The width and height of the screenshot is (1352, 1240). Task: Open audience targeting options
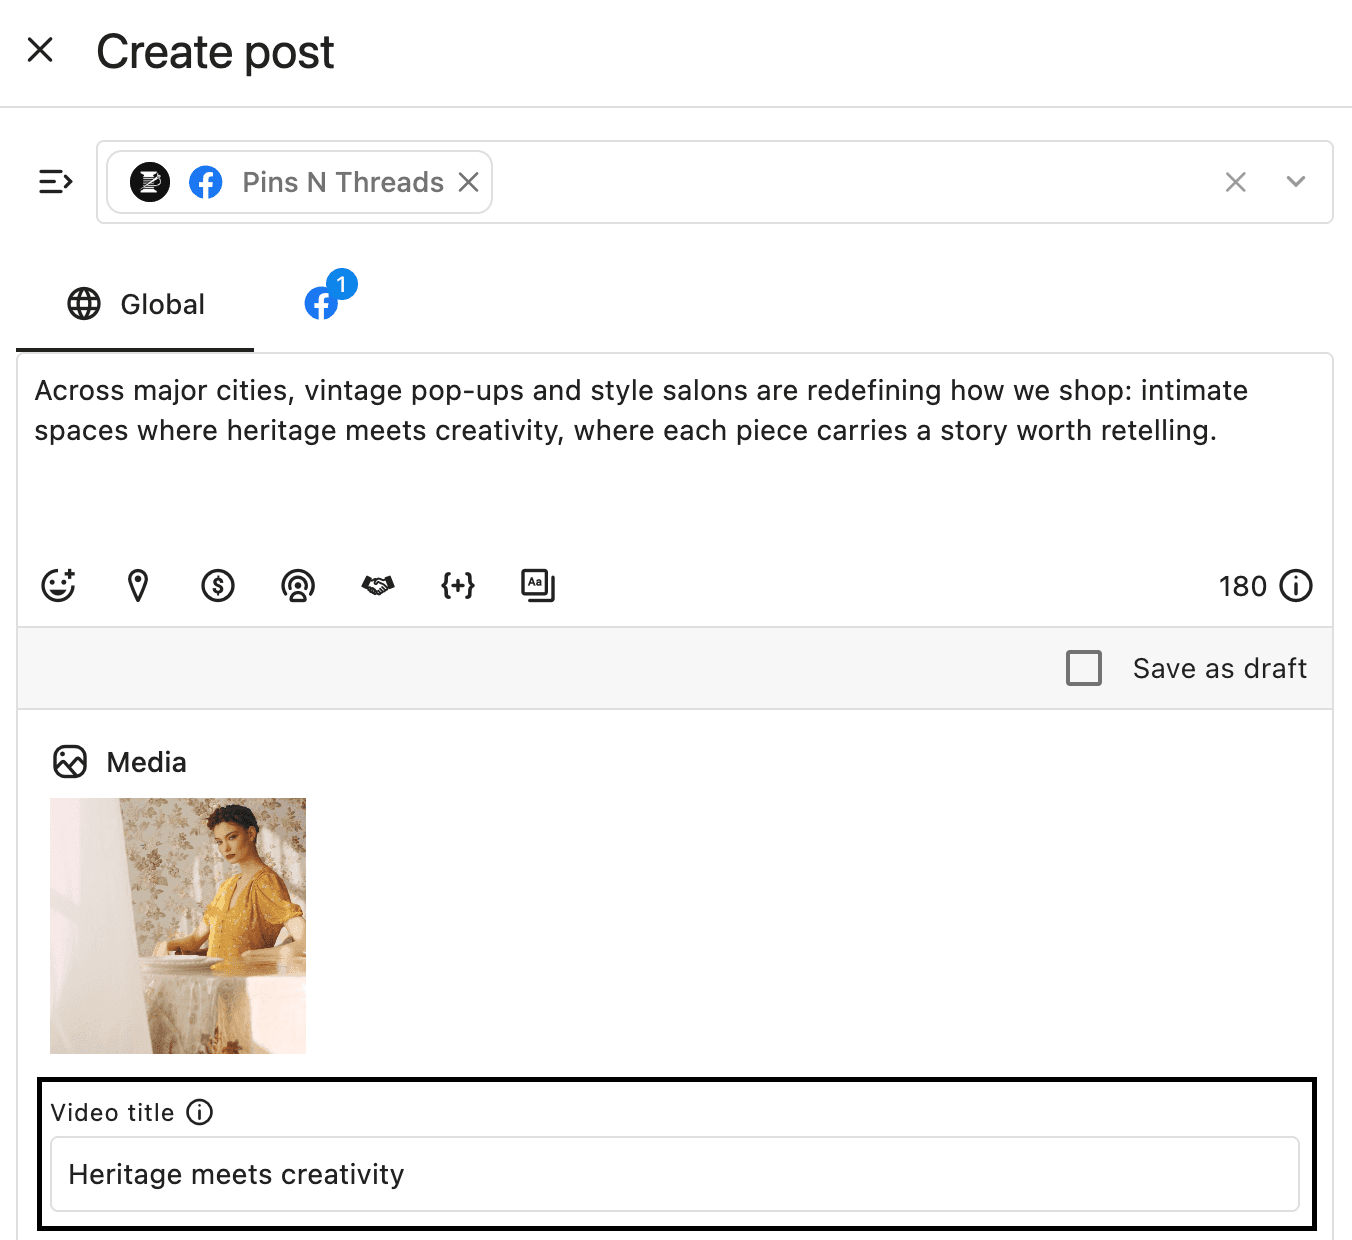pos(298,585)
